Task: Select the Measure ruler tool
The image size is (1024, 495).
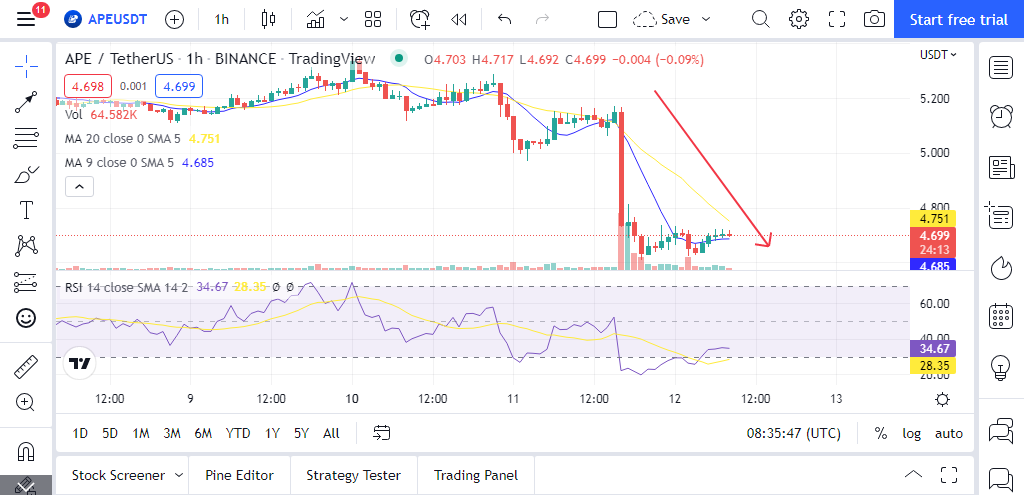Action: [x=27, y=367]
